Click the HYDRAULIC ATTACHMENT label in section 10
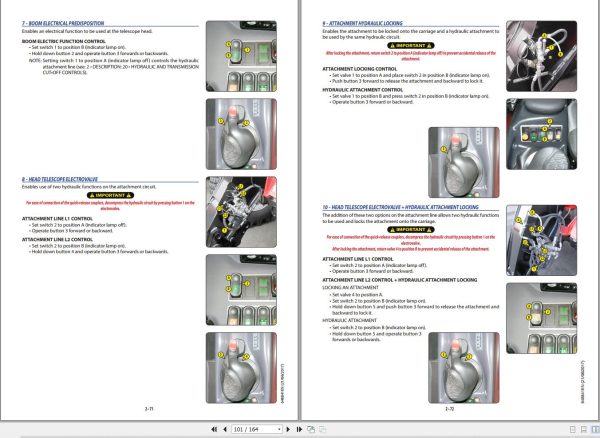 [x=349, y=320]
